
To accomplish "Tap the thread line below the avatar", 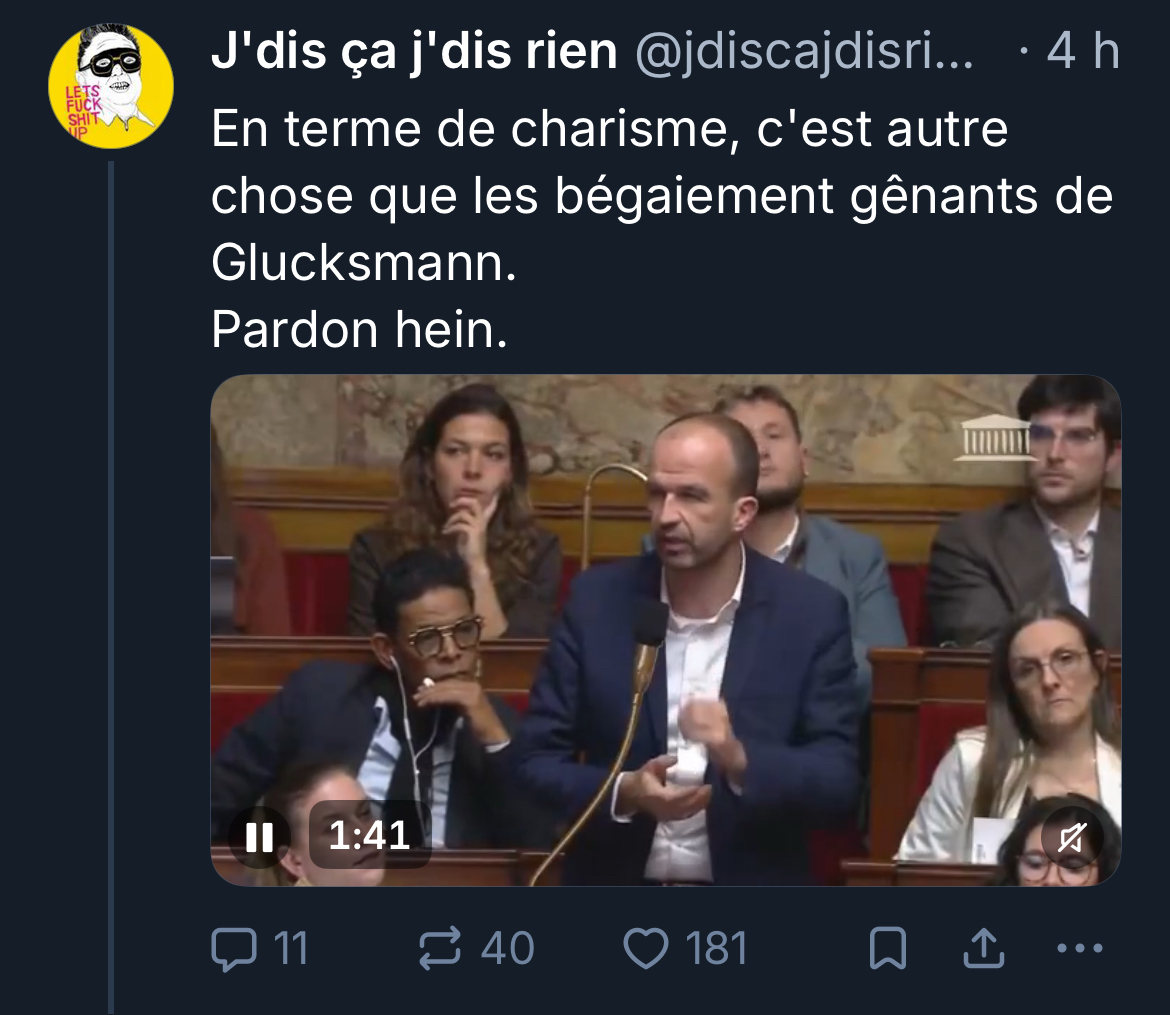I will pyautogui.click(x=111, y=587).
